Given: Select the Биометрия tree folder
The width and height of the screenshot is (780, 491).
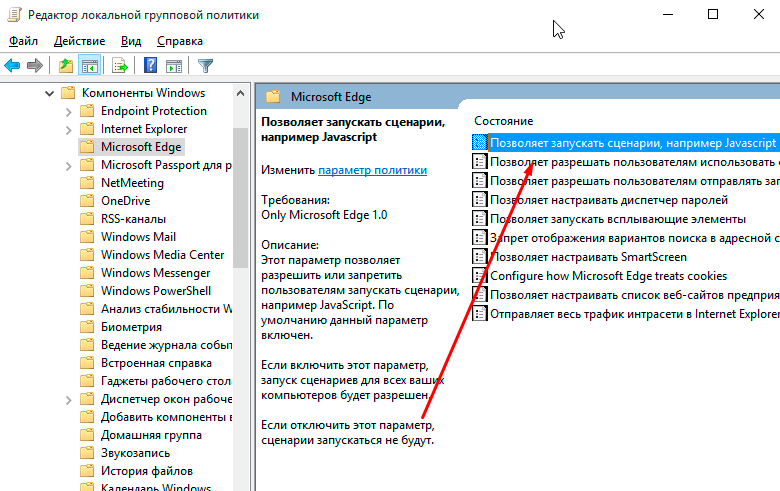Looking at the screenshot, I should (131, 327).
